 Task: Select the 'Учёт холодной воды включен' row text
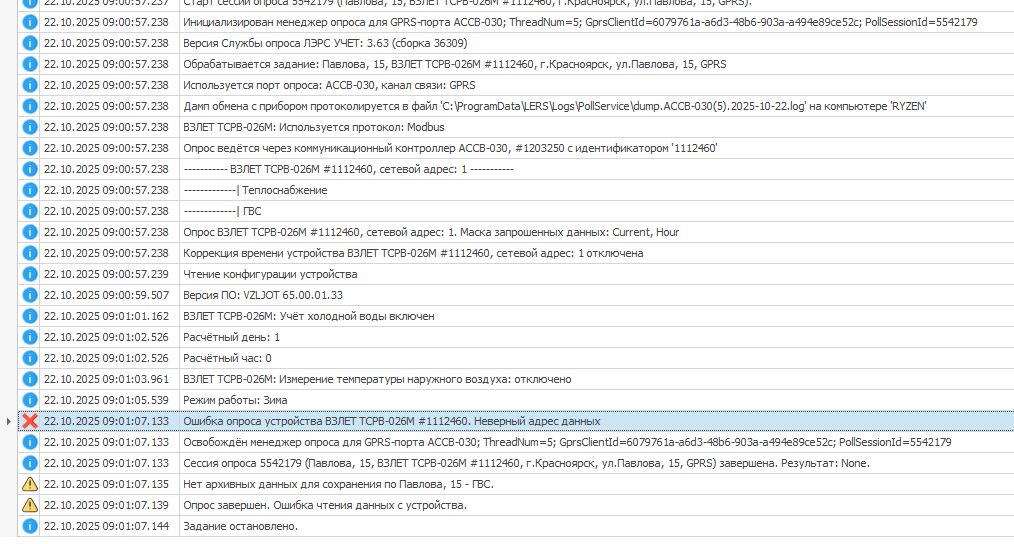click(x=308, y=316)
